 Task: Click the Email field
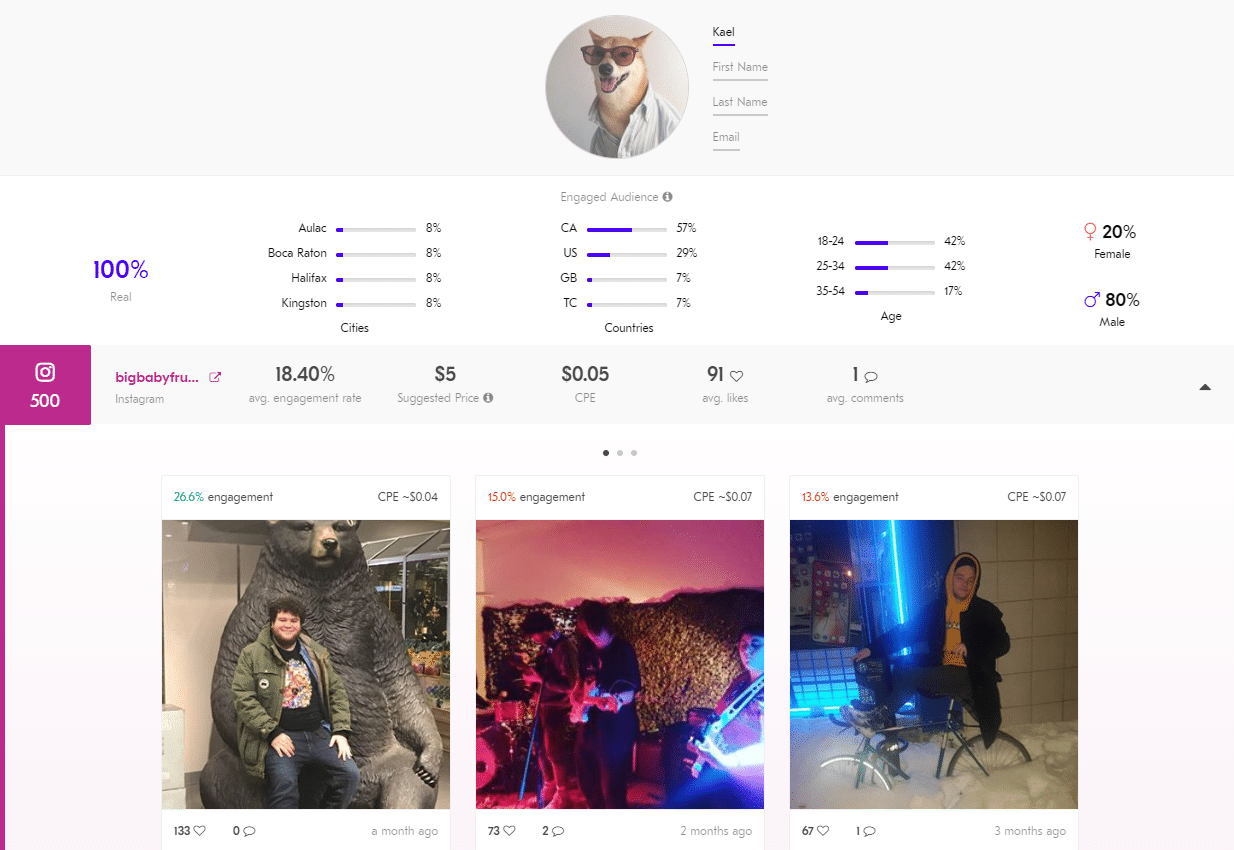pos(726,138)
